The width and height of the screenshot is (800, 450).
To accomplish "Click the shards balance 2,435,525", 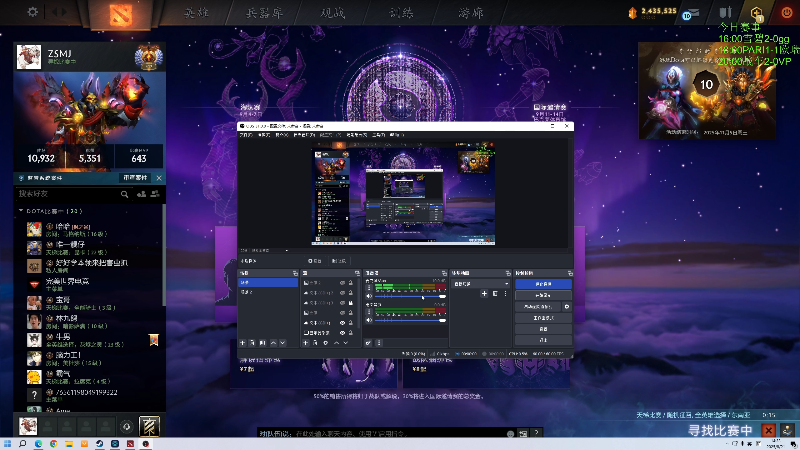I will (659, 11).
